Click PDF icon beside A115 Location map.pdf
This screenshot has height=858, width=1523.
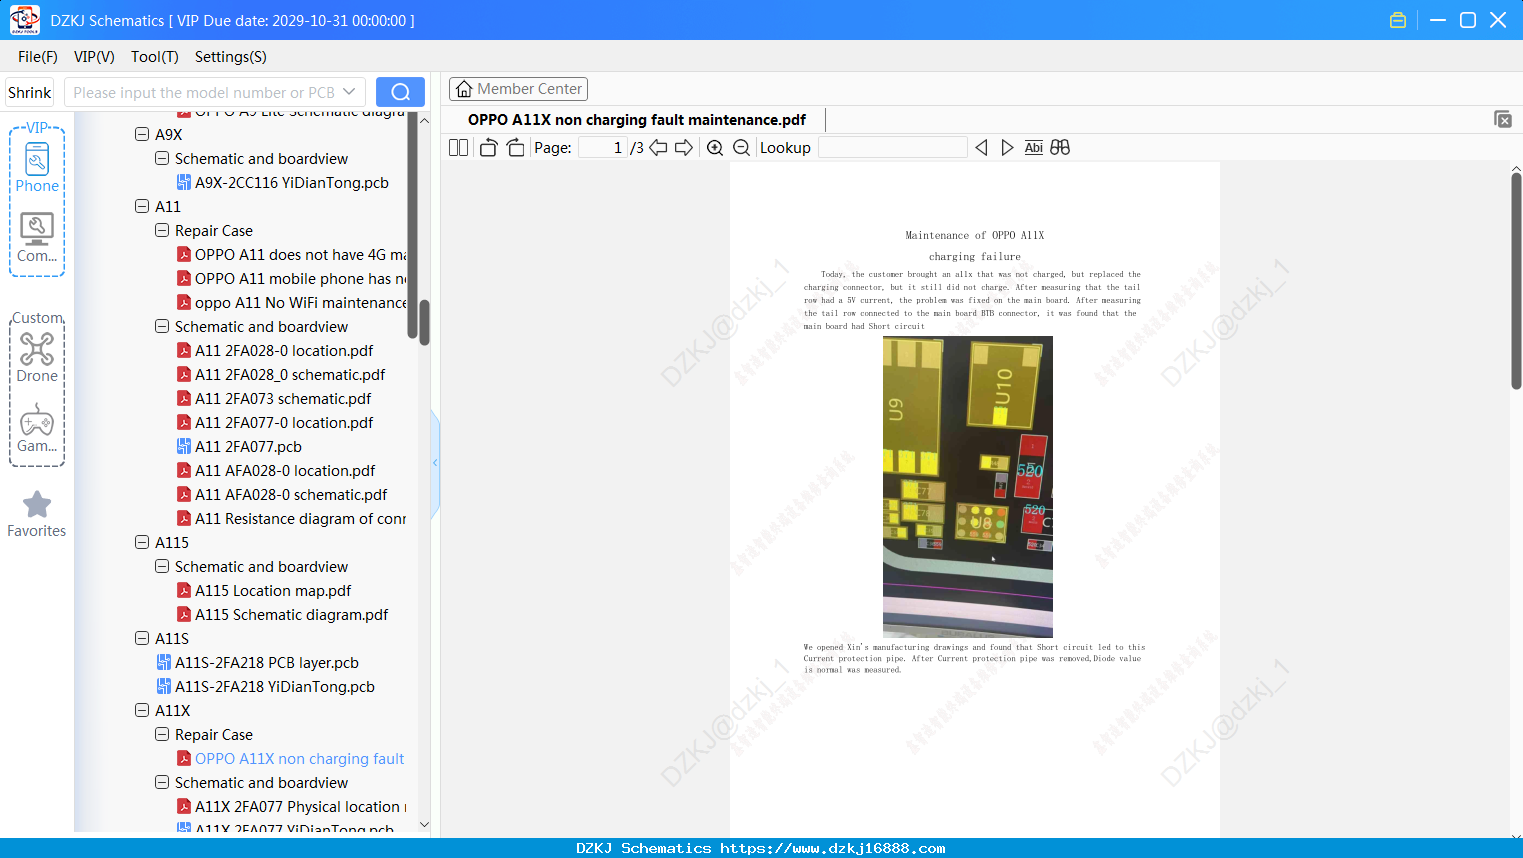(x=184, y=591)
